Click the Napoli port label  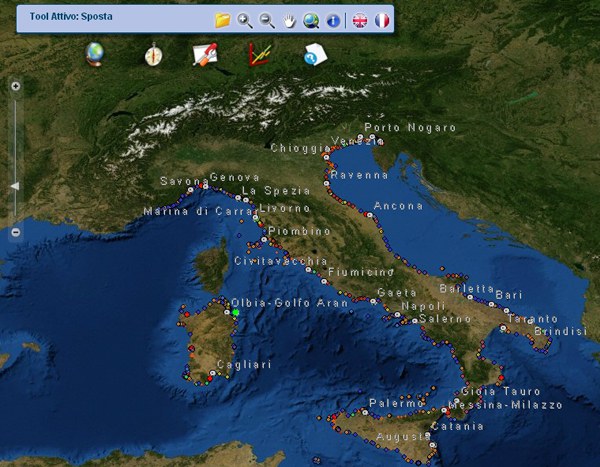pyautogui.click(x=423, y=306)
